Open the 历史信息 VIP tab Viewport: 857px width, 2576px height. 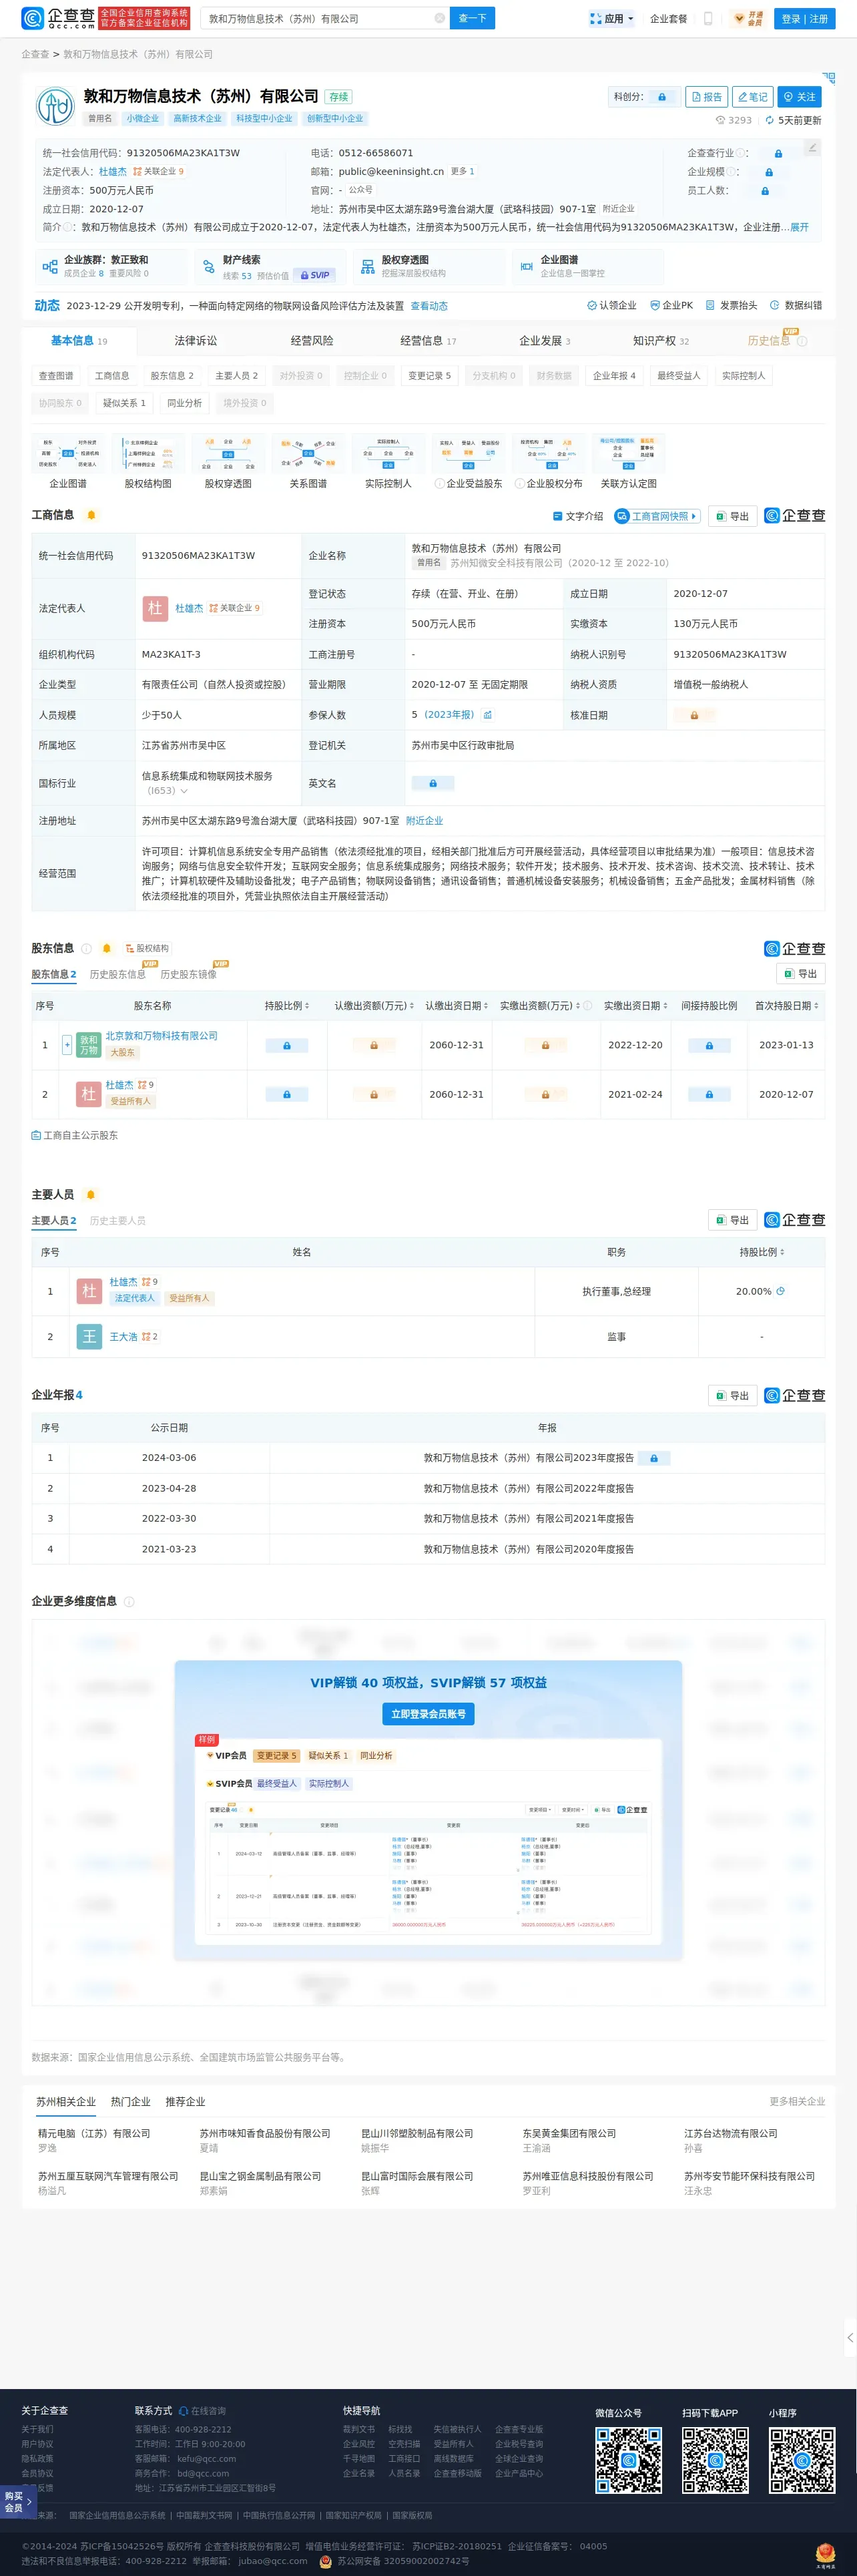coord(777,341)
